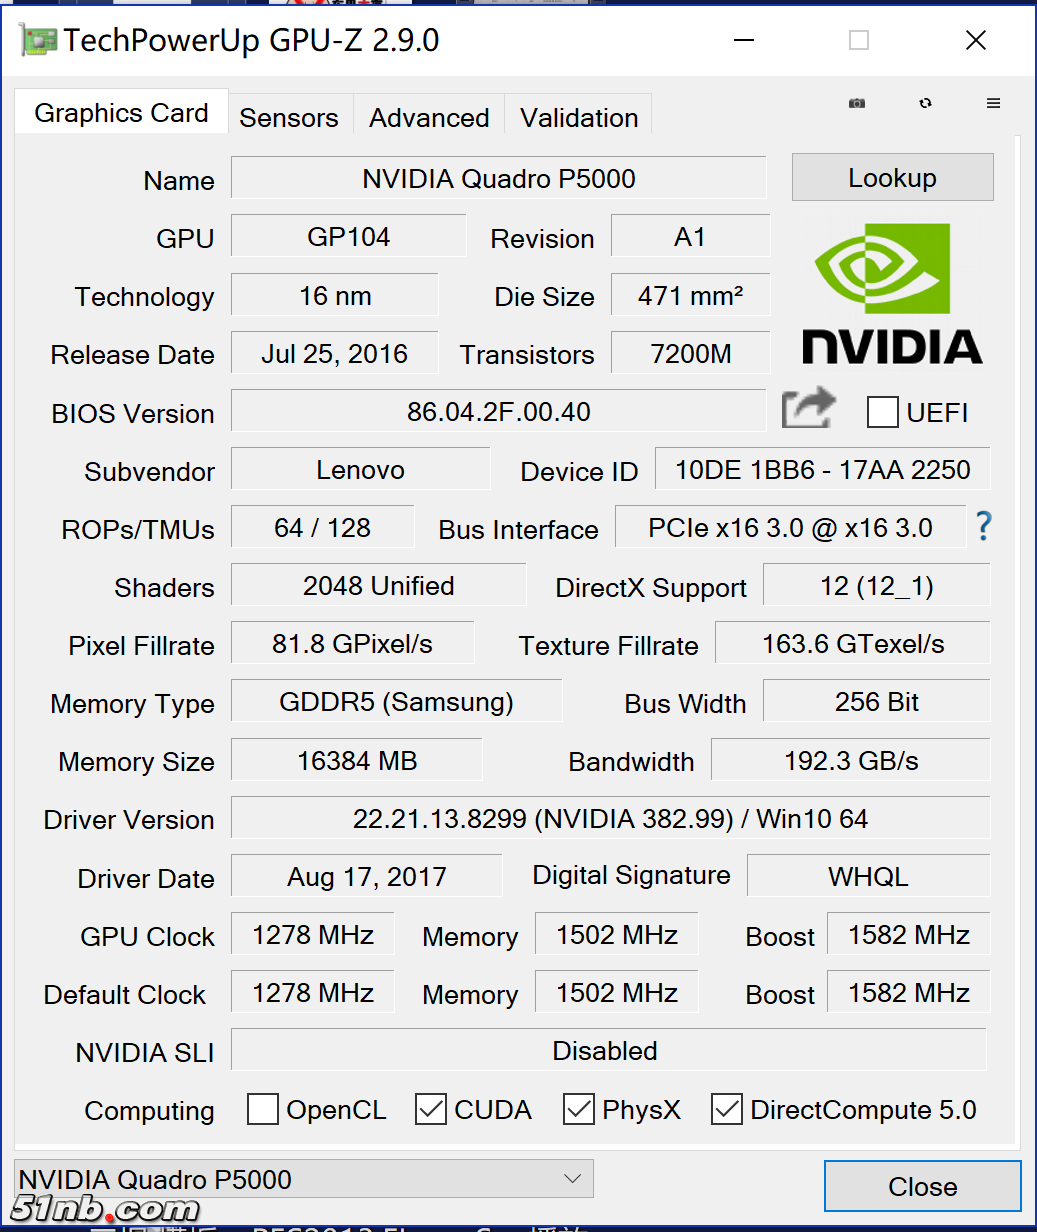Toggle the DirectCompute 5.0 checkbox
Image resolution: width=1037 pixels, height=1232 pixels.
pyautogui.click(x=727, y=1109)
